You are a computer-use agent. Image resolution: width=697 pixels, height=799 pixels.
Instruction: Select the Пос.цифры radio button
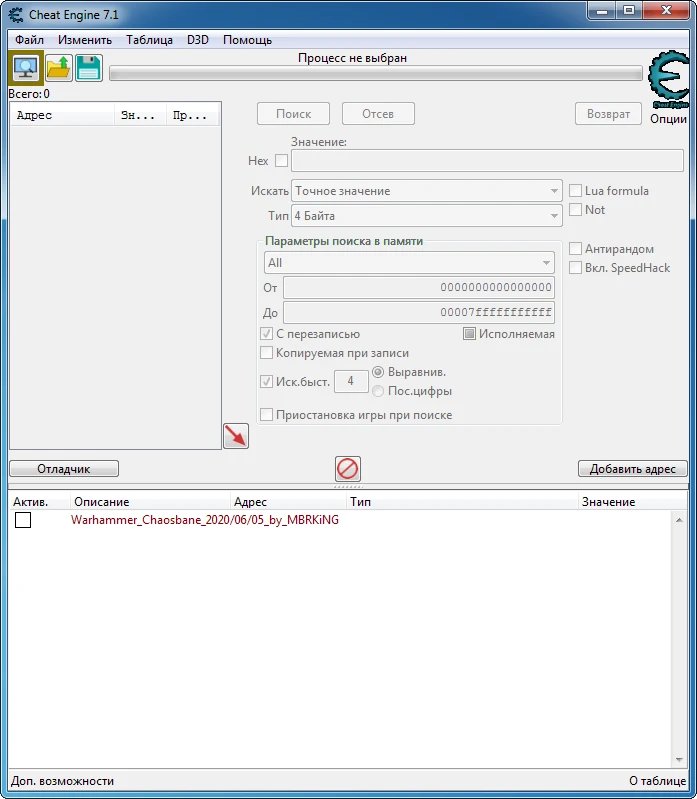tap(378, 391)
